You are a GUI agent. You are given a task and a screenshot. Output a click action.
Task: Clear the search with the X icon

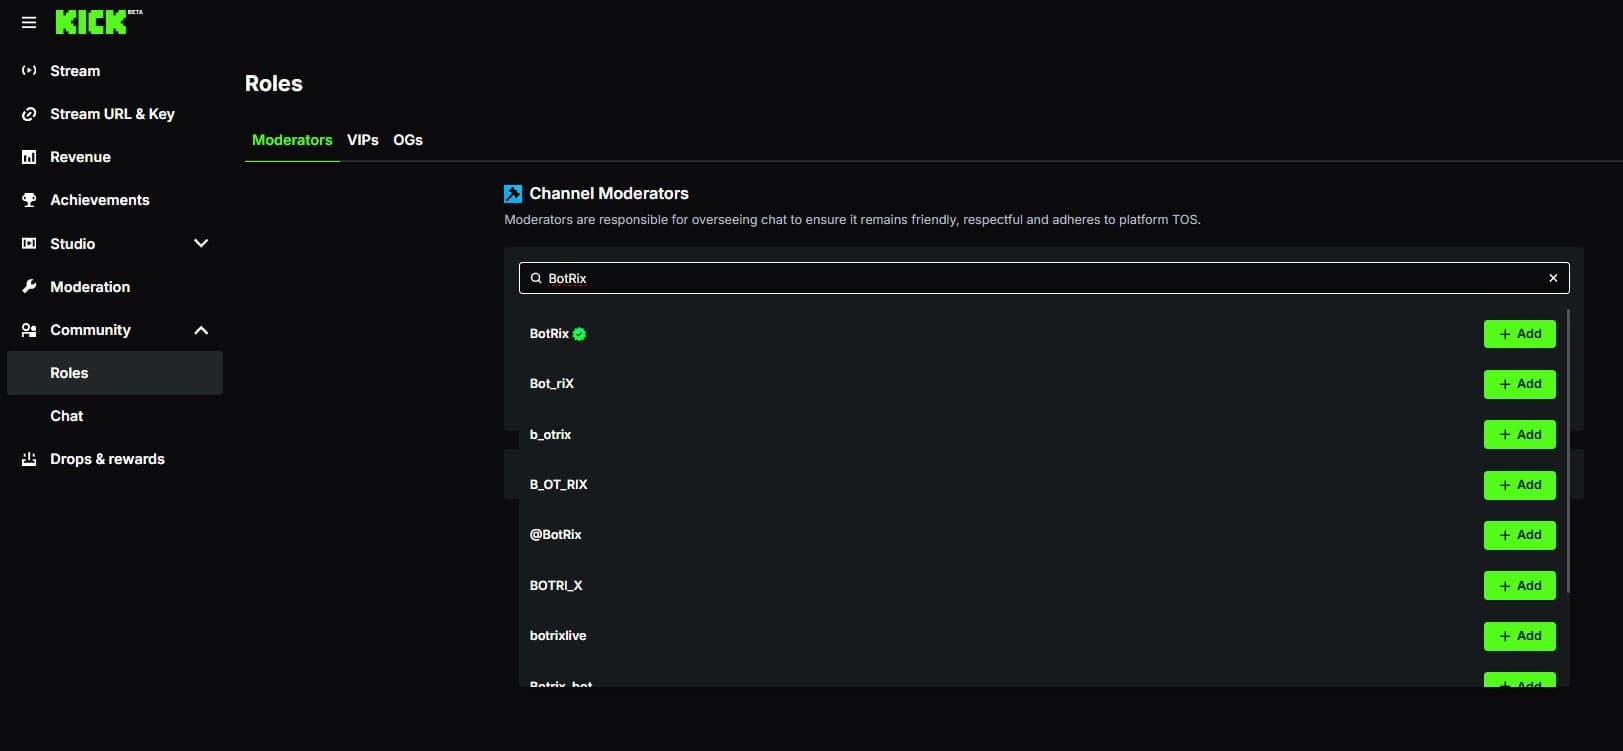(1553, 278)
